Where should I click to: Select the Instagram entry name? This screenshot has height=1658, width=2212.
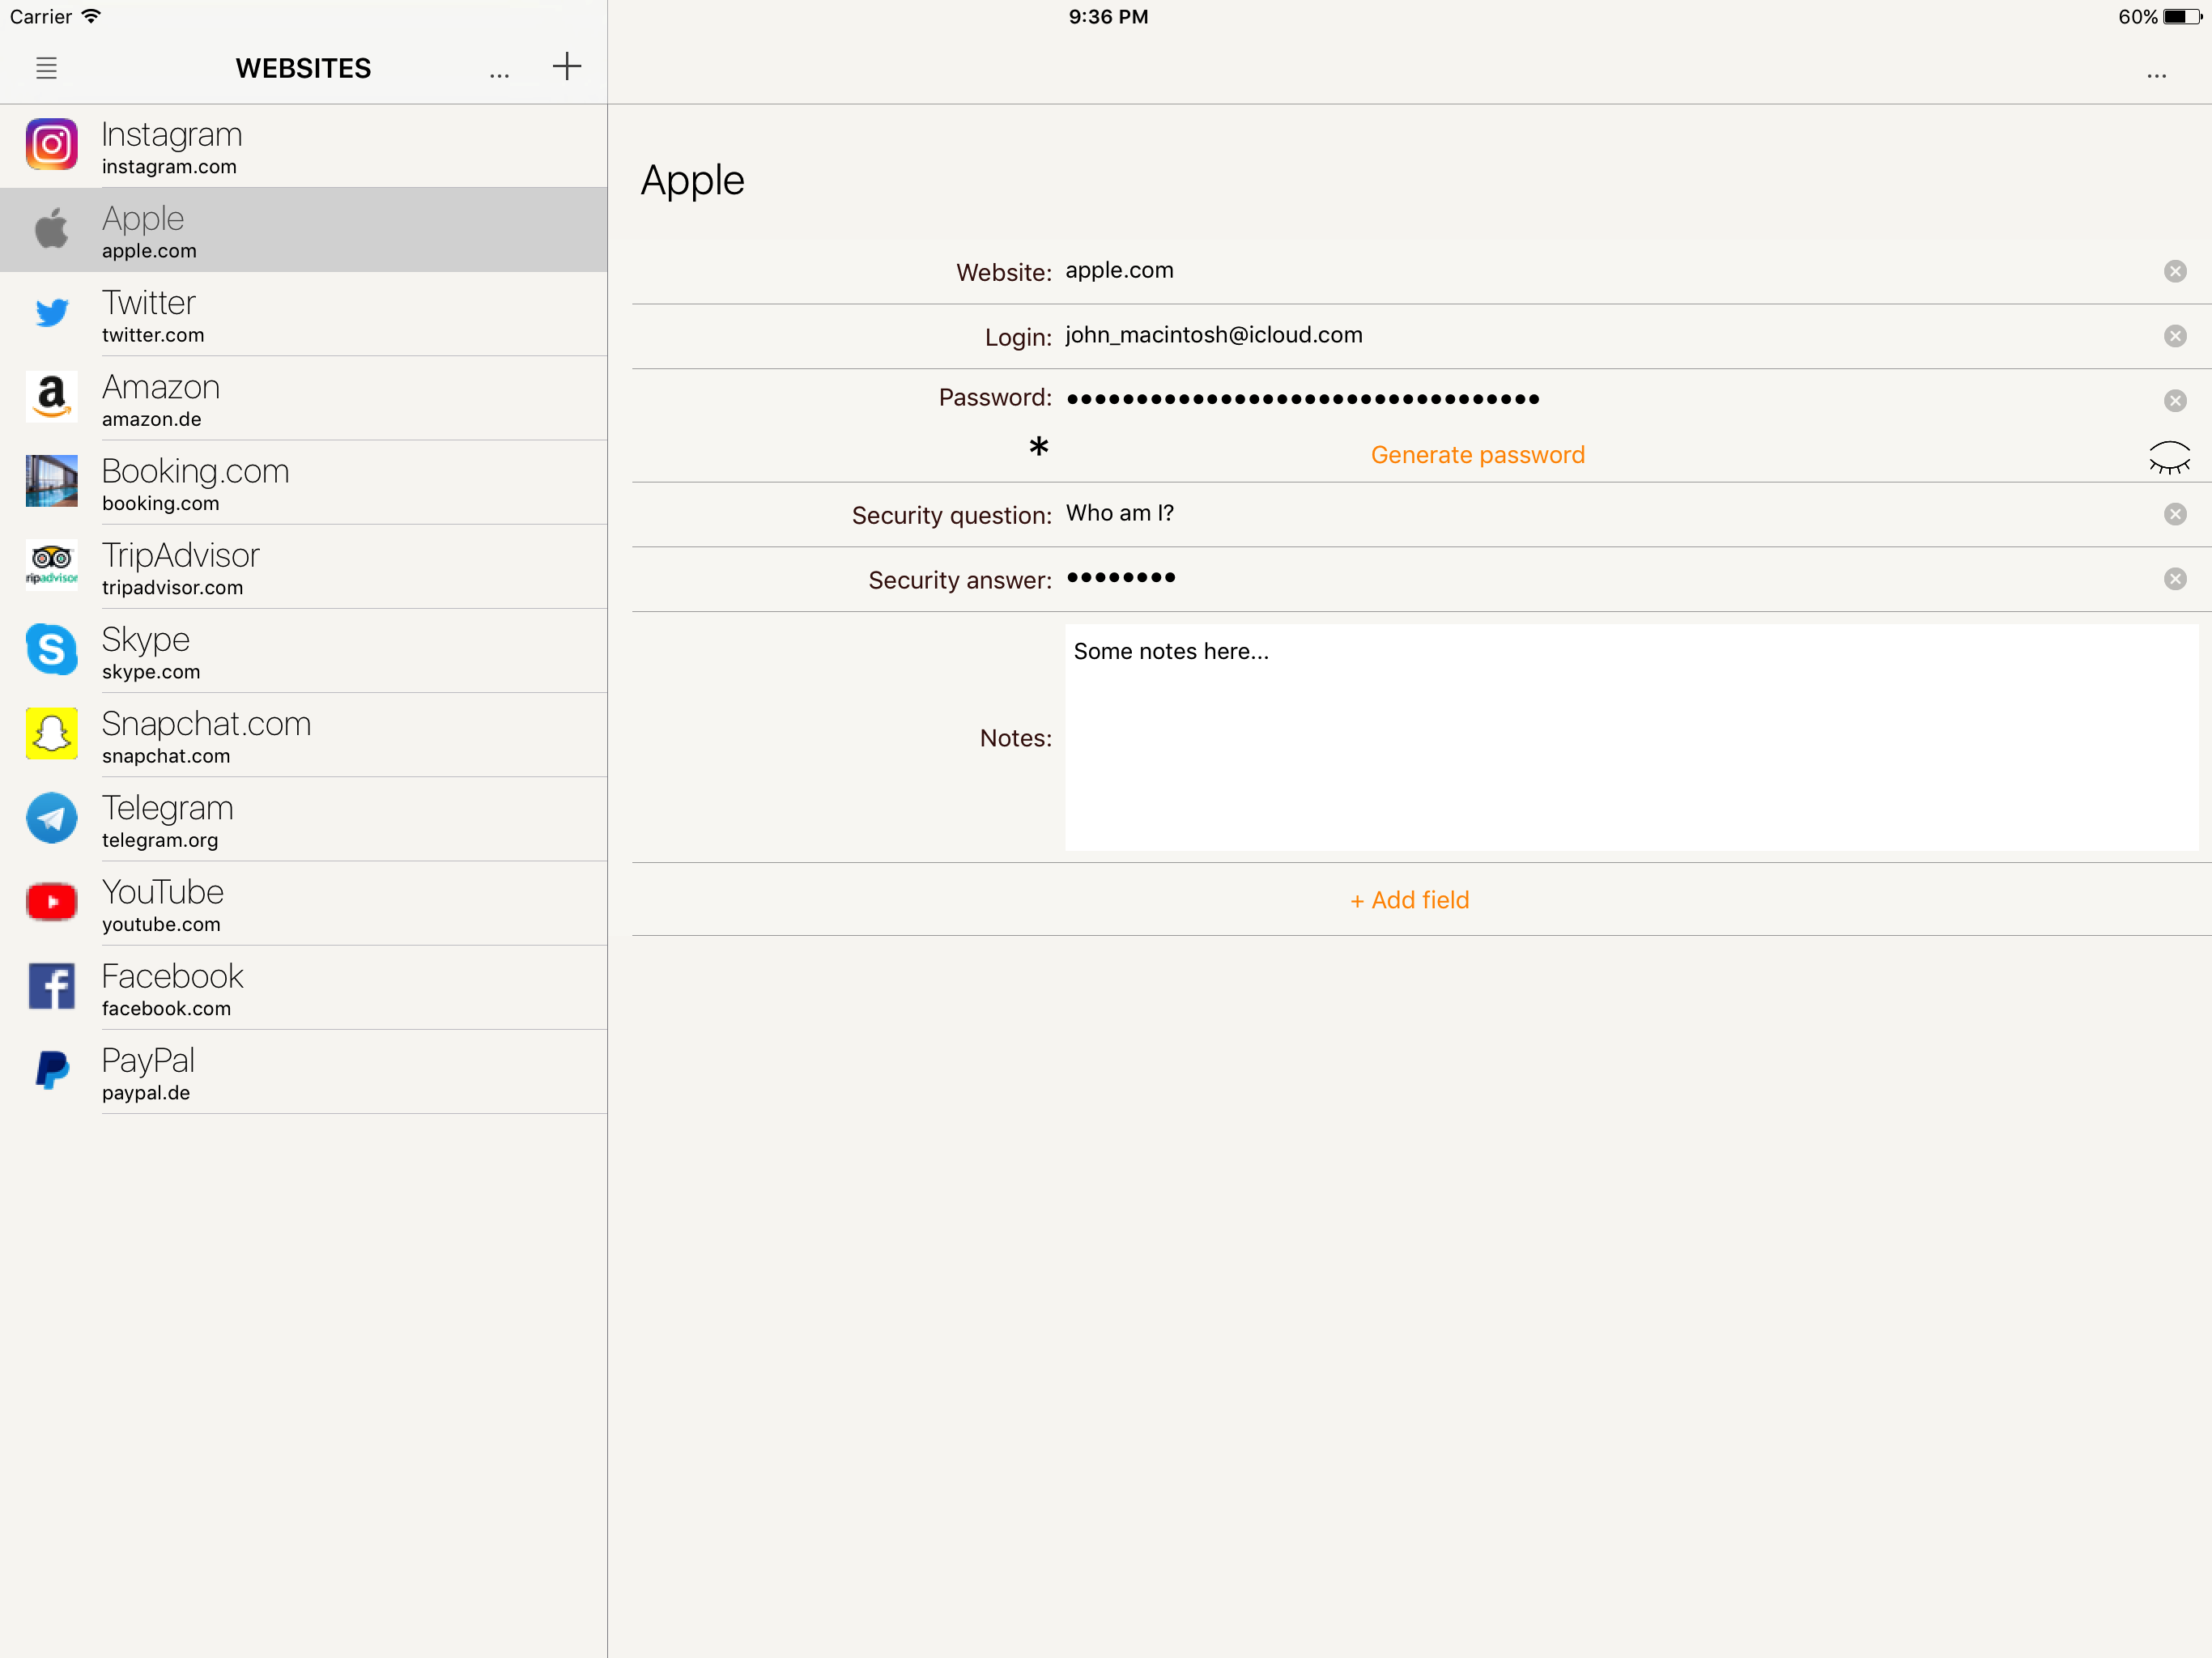pyautogui.click(x=172, y=134)
